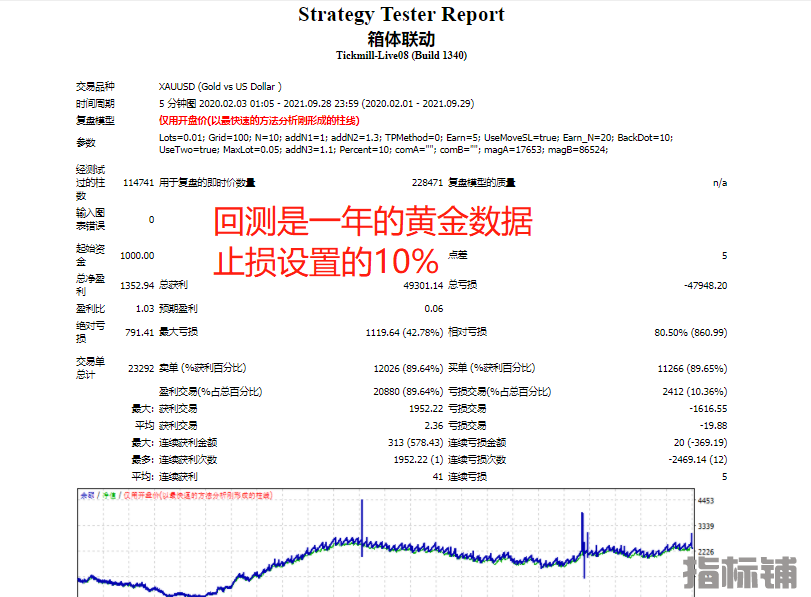Click the red 回测是一年的黄金数据 annotation
The height and width of the screenshot is (597, 811).
pyautogui.click(x=373, y=222)
